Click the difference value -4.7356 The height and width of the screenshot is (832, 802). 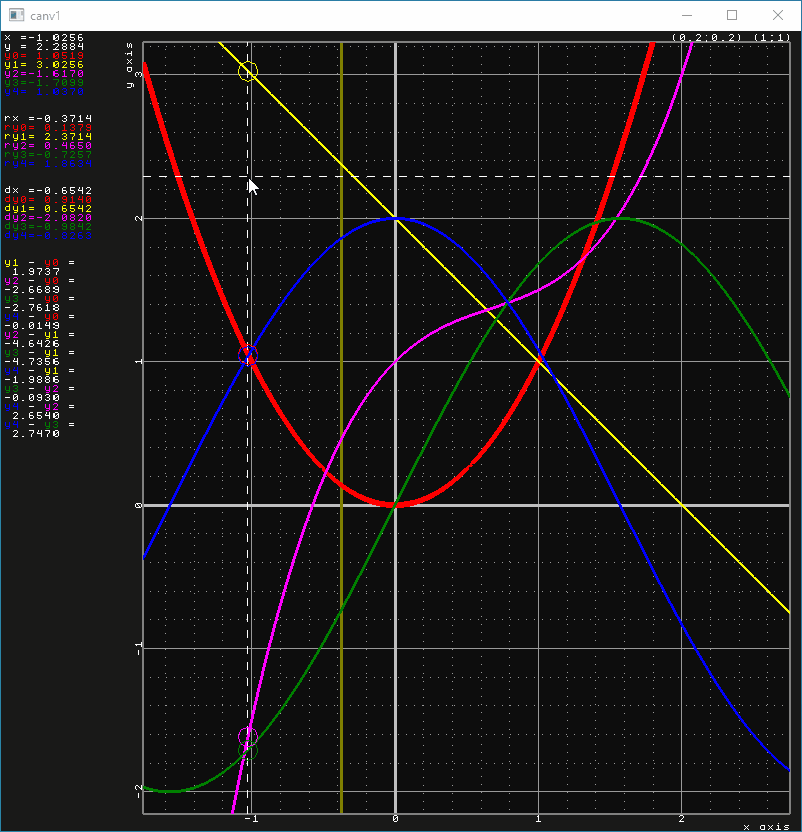(32, 362)
